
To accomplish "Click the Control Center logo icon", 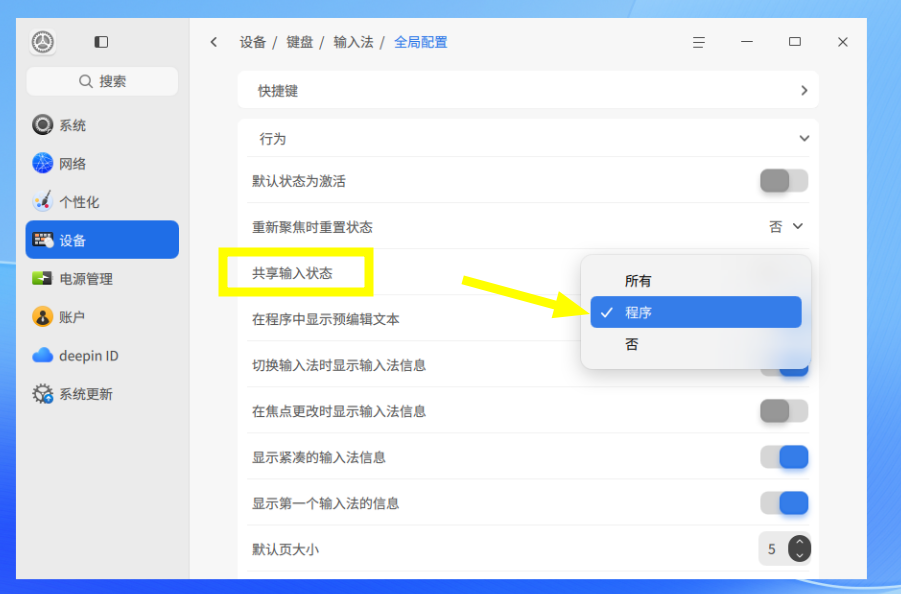I will point(43,42).
